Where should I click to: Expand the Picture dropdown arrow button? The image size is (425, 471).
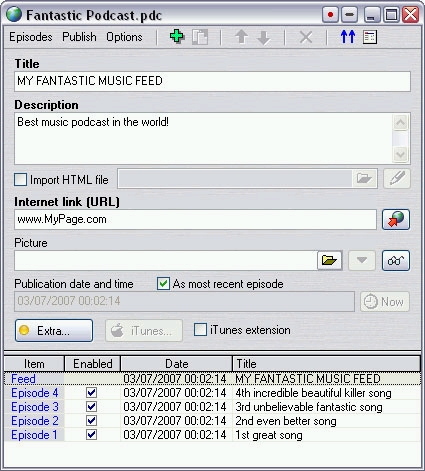coord(362,260)
